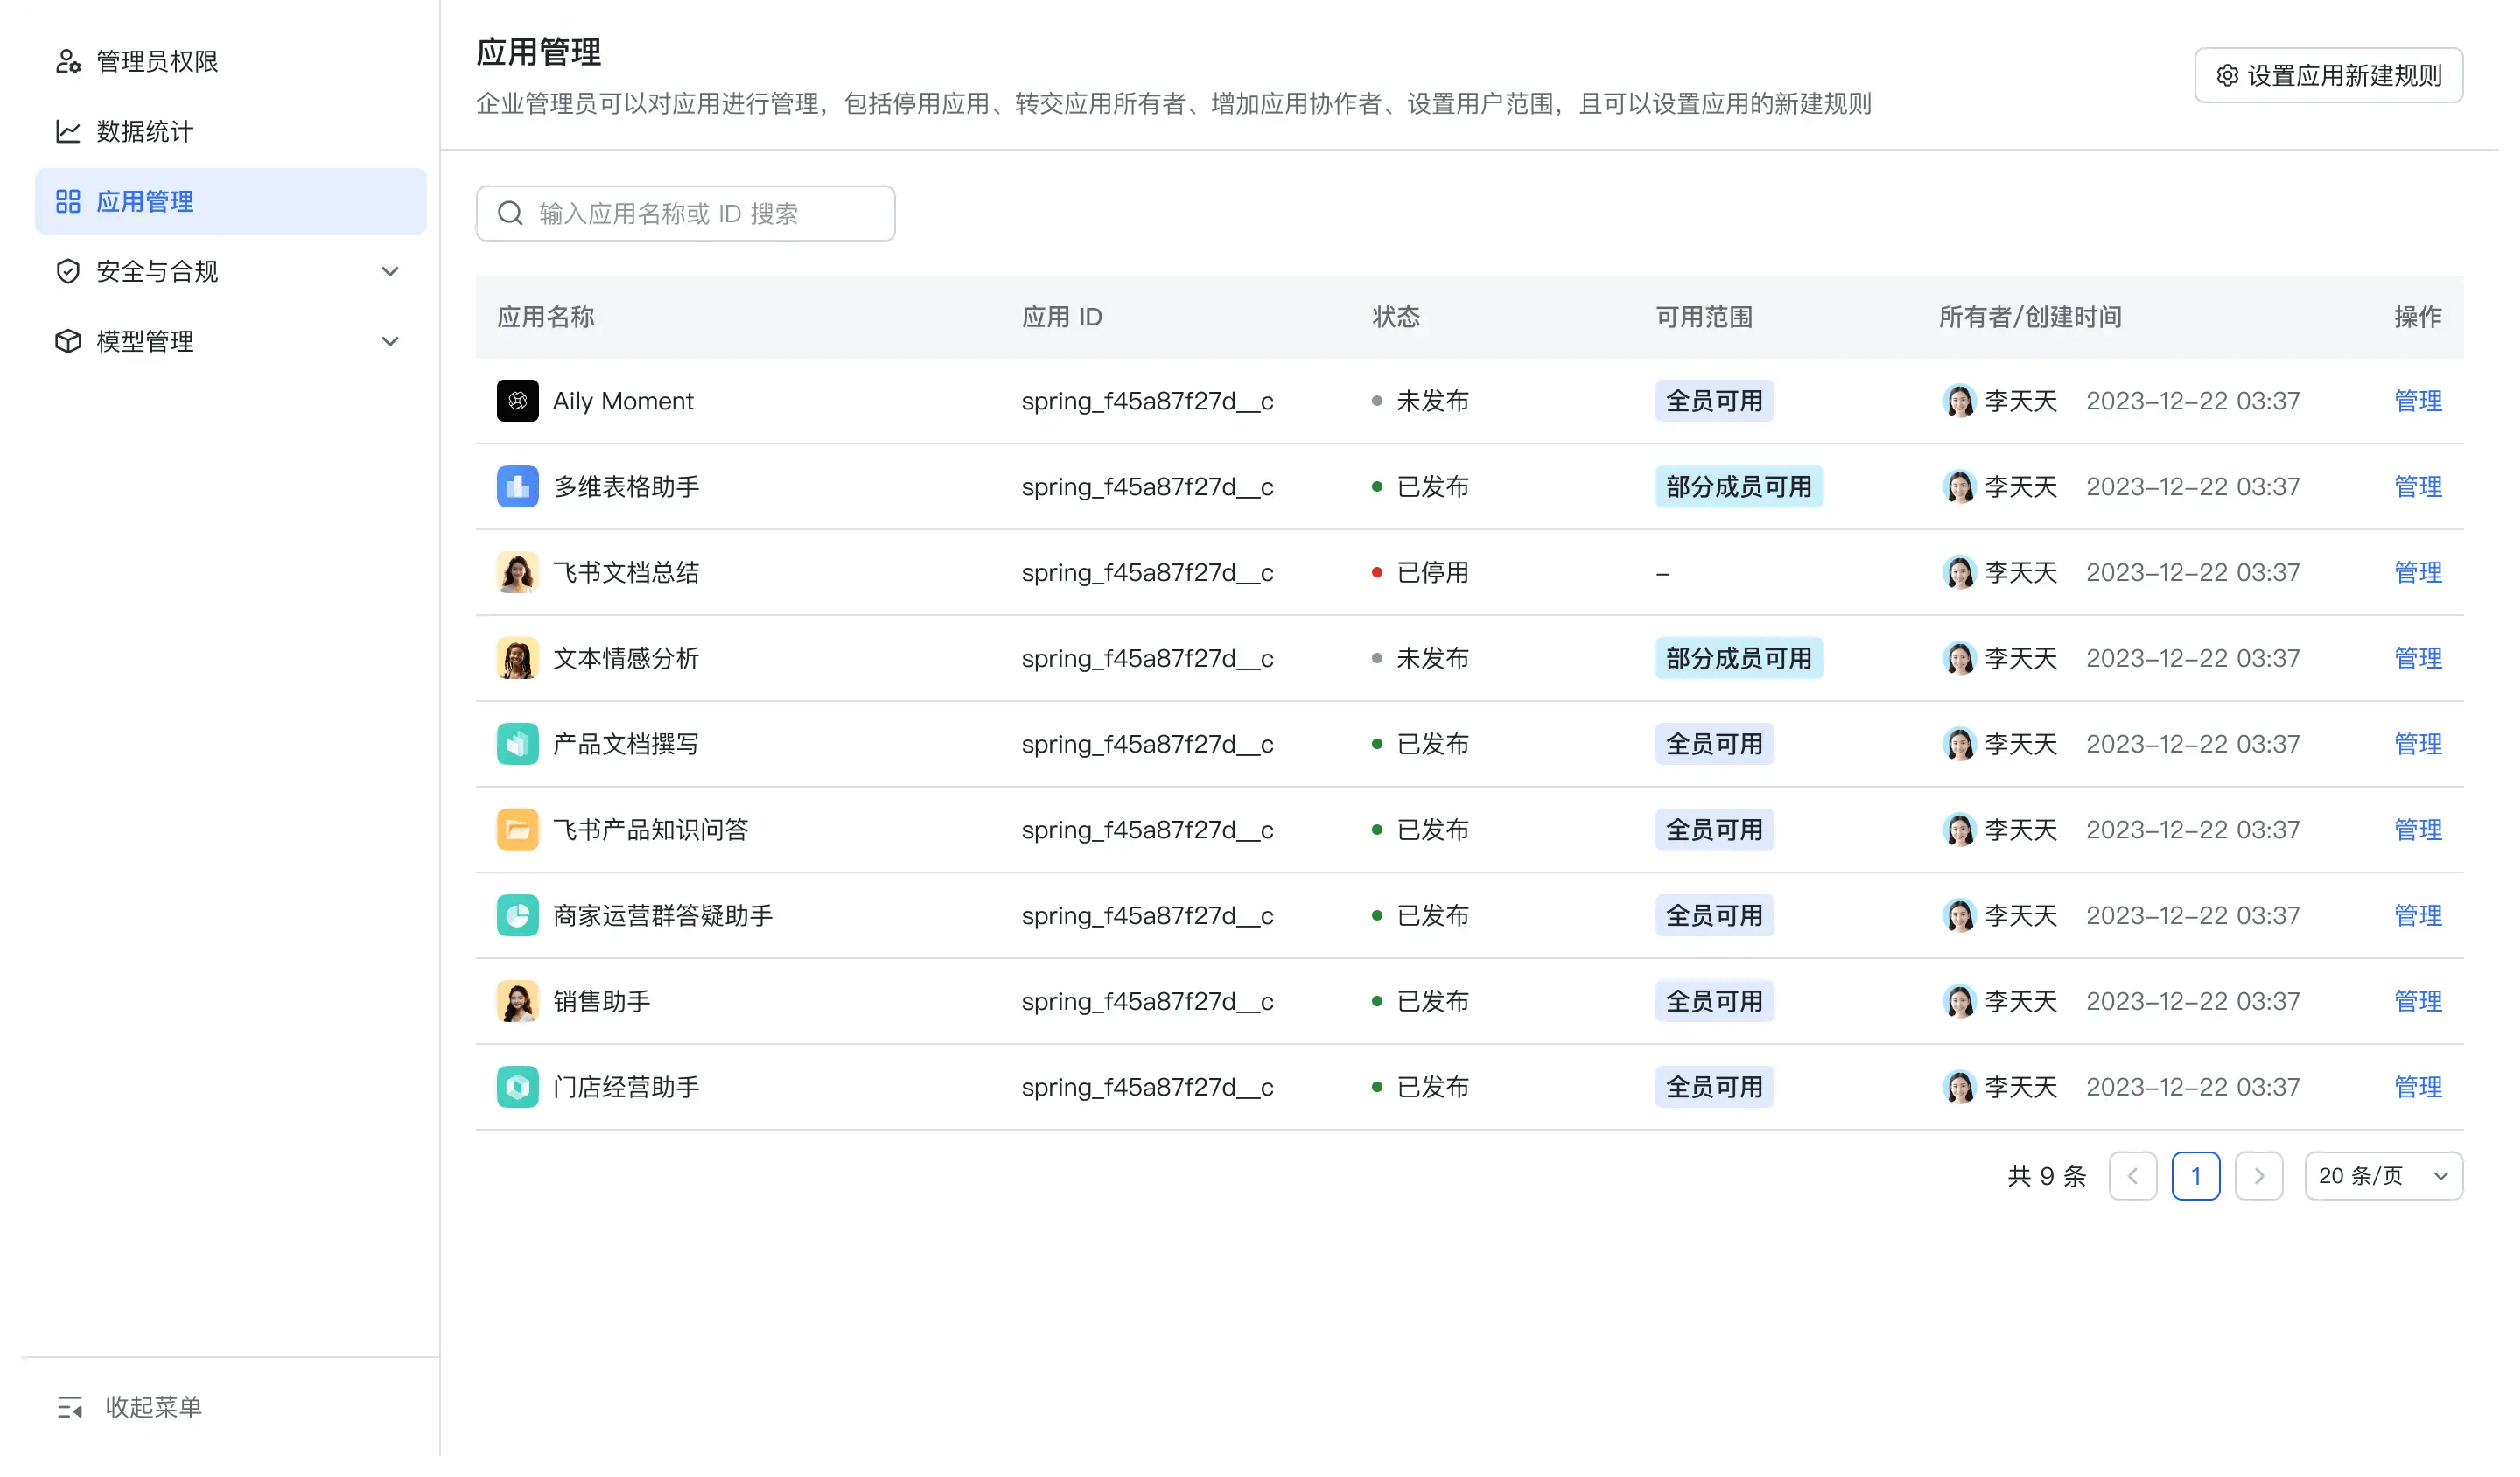This screenshot has height=1477, width=2520.
Task: Click the app name text Aily Moment
Action: pyautogui.click(x=632, y=406)
